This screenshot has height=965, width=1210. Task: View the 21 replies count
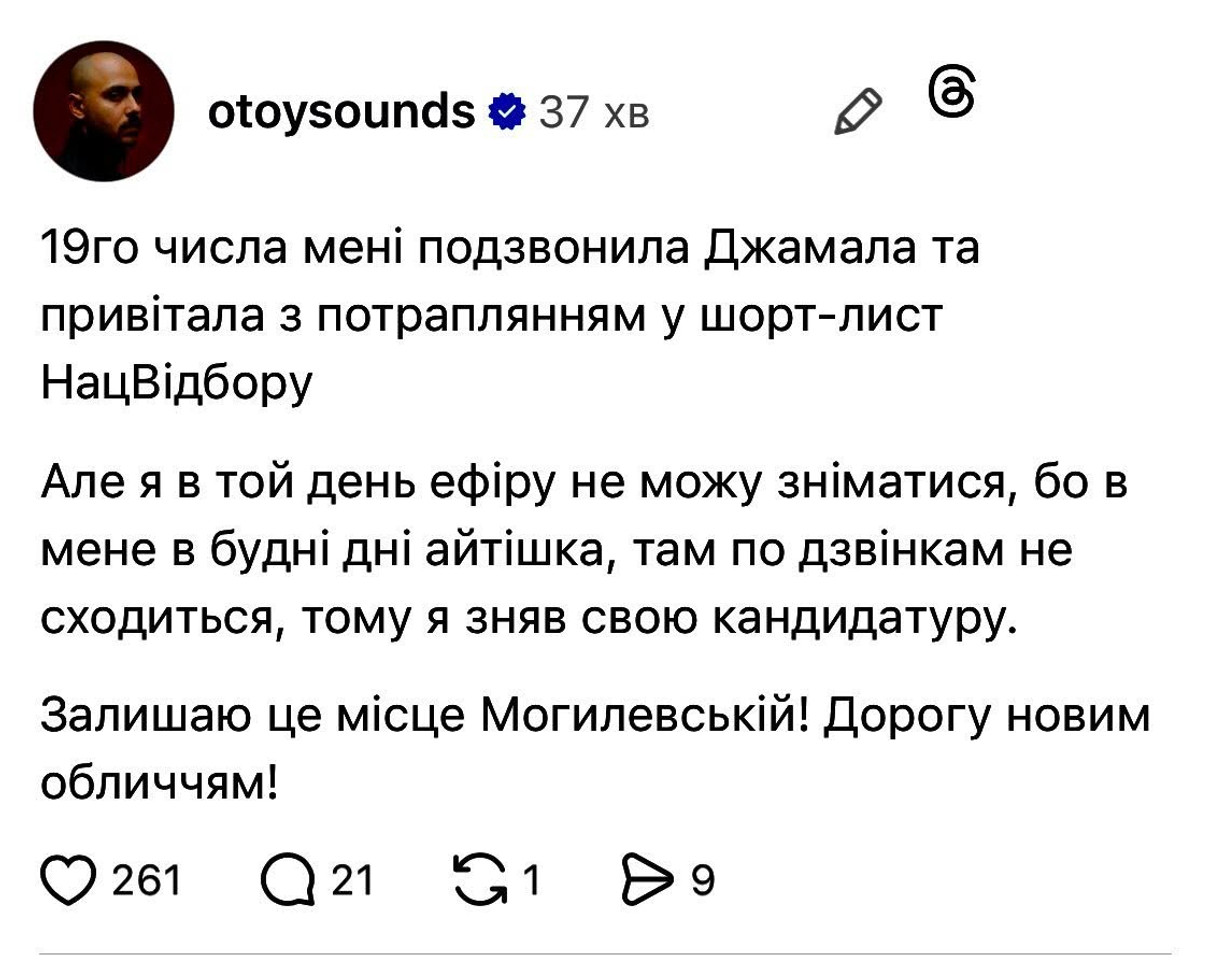352,880
